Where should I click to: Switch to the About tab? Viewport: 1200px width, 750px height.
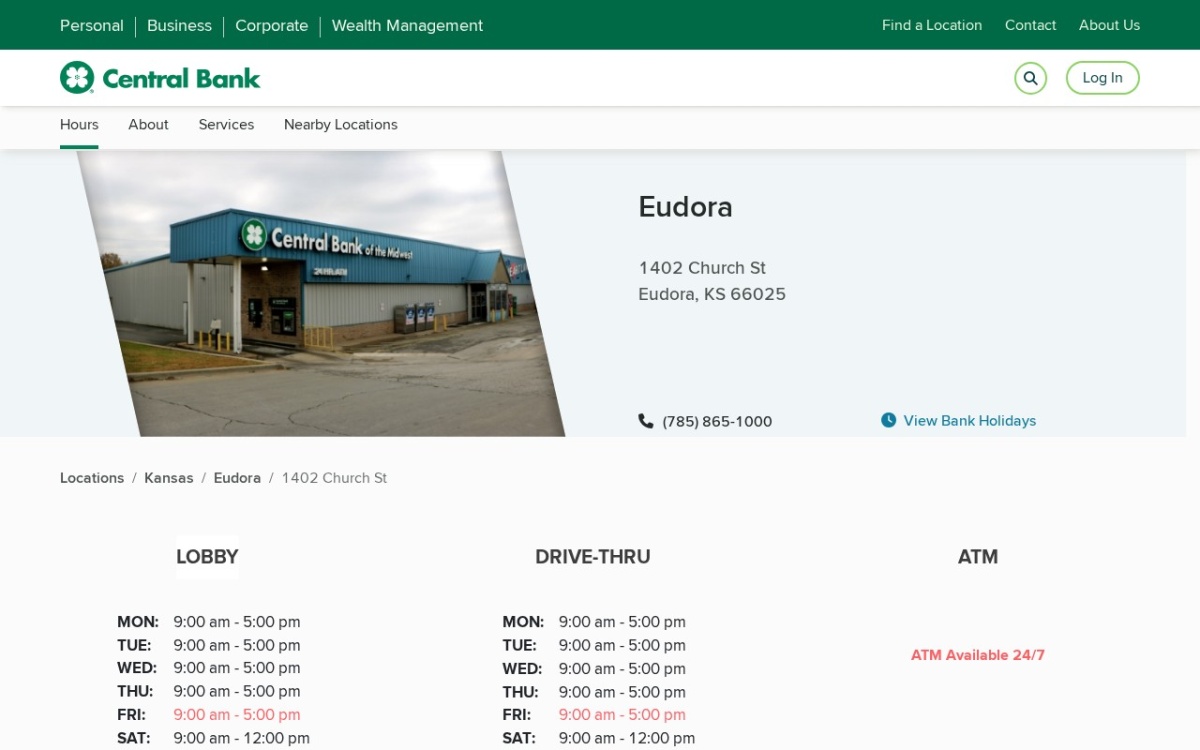pyautogui.click(x=148, y=125)
